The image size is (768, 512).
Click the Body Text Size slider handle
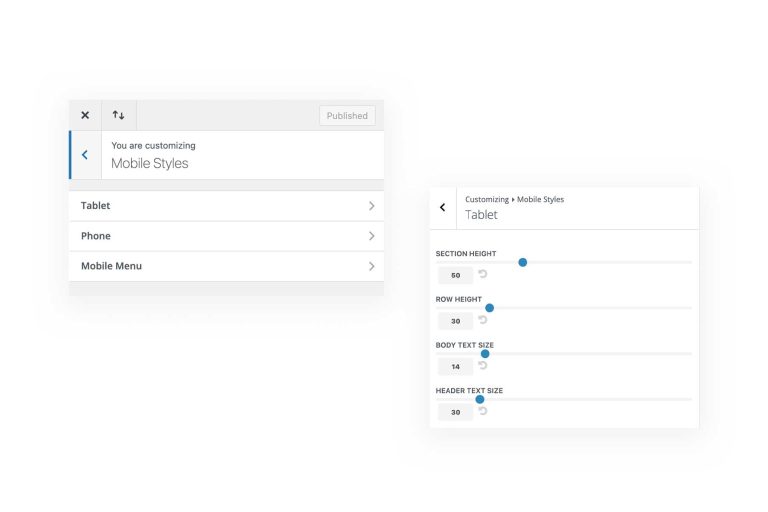coord(485,353)
